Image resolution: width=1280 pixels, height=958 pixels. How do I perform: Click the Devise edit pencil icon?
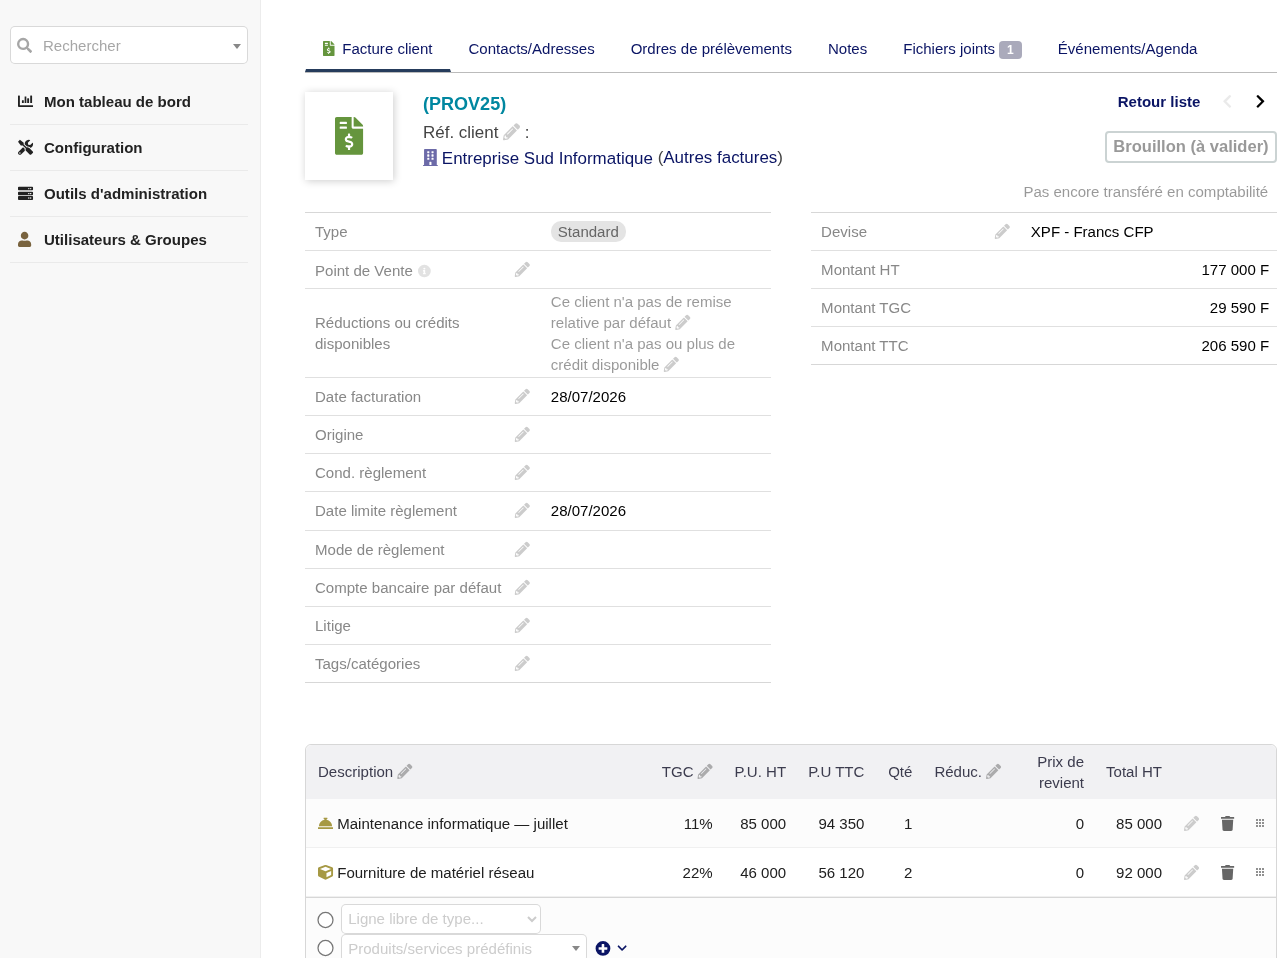coord(1002,232)
